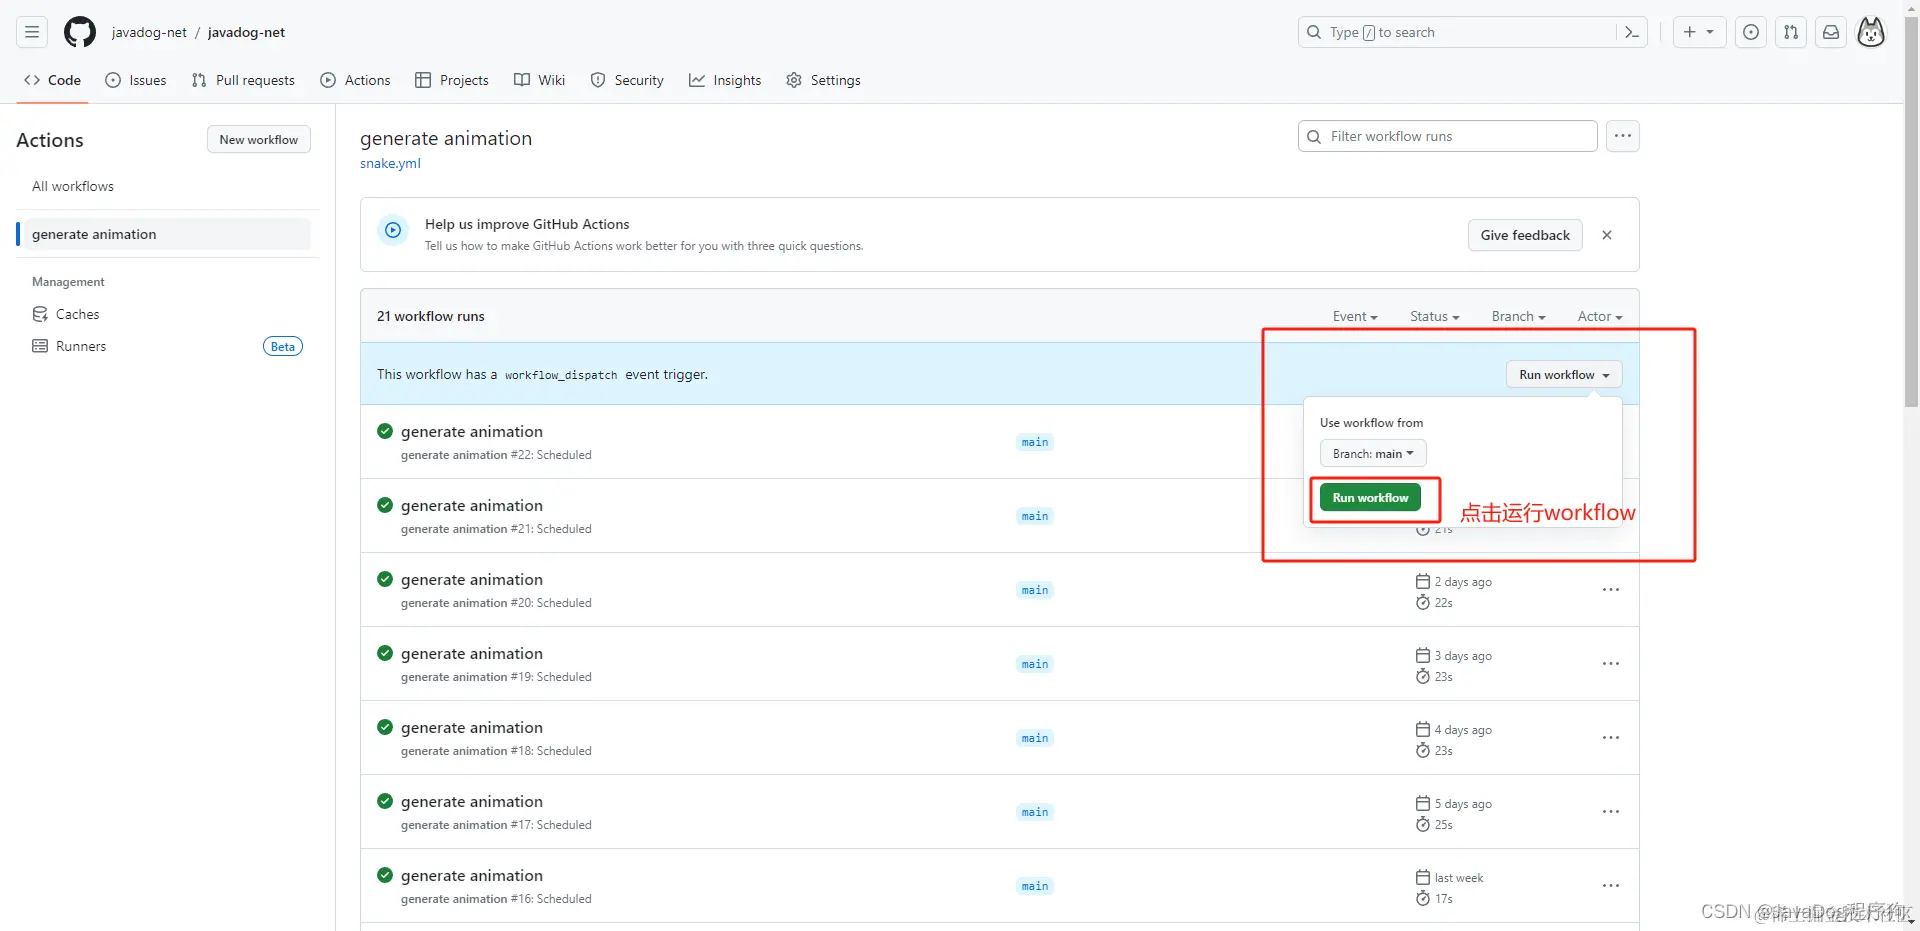Open the Security tab
The width and height of the screenshot is (1920, 931).
[627, 80]
